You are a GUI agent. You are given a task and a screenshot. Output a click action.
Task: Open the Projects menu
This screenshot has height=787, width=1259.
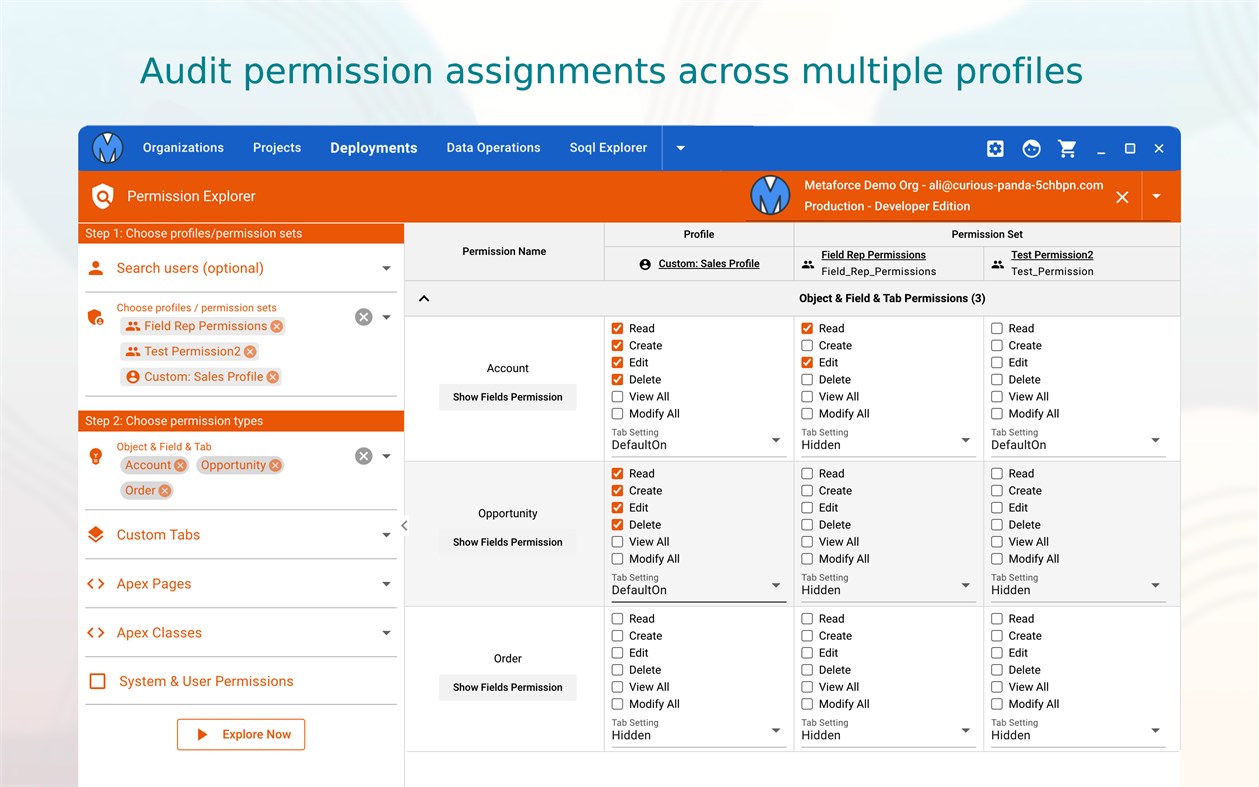(277, 148)
